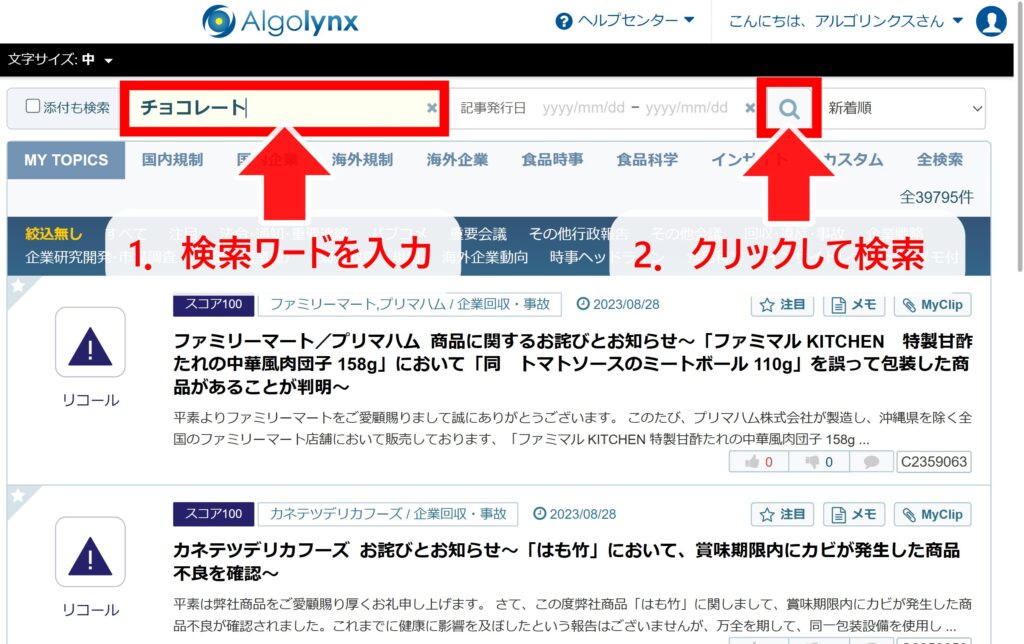Image resolution: width=1024 pixels, height=644 pixels.
Task: Open the 文字サイズ font size dropdown
Action: 60,60
